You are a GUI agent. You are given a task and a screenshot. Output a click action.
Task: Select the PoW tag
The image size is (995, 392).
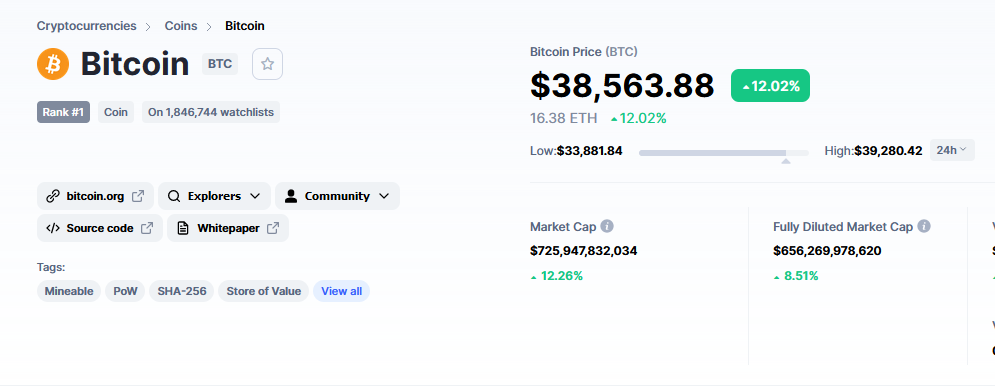click(125, 291)
